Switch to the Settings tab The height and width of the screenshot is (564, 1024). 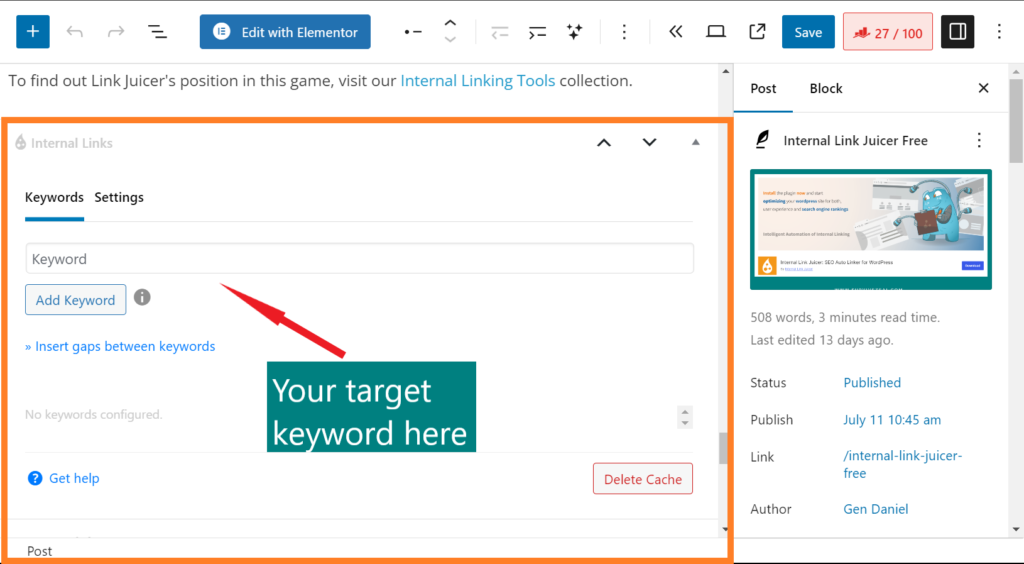[x=119, y=197]
